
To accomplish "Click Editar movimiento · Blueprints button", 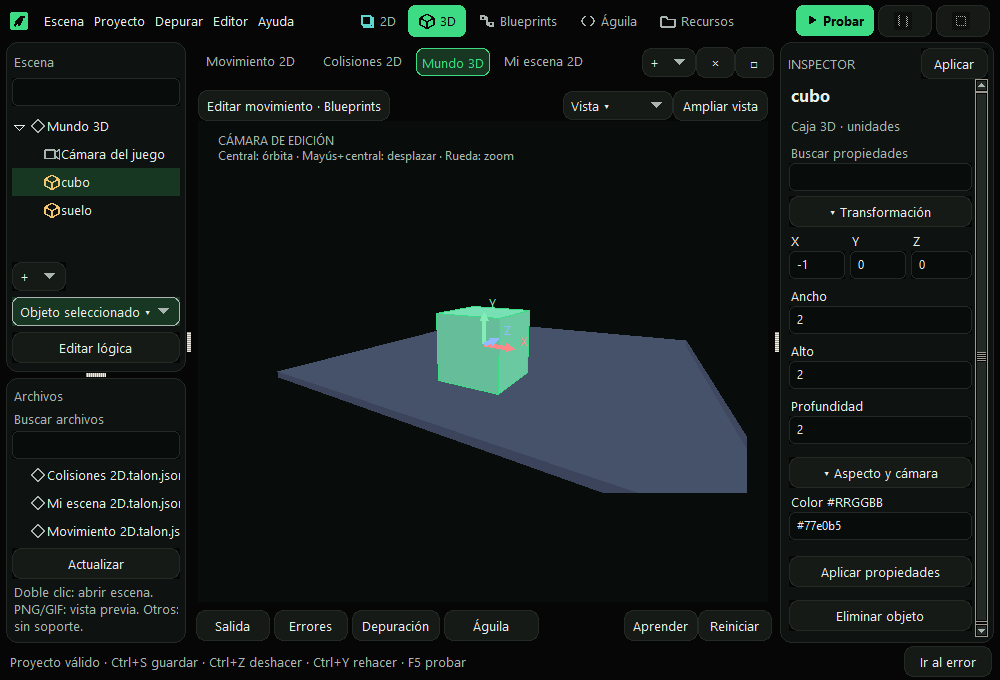I will click(294, 106).
